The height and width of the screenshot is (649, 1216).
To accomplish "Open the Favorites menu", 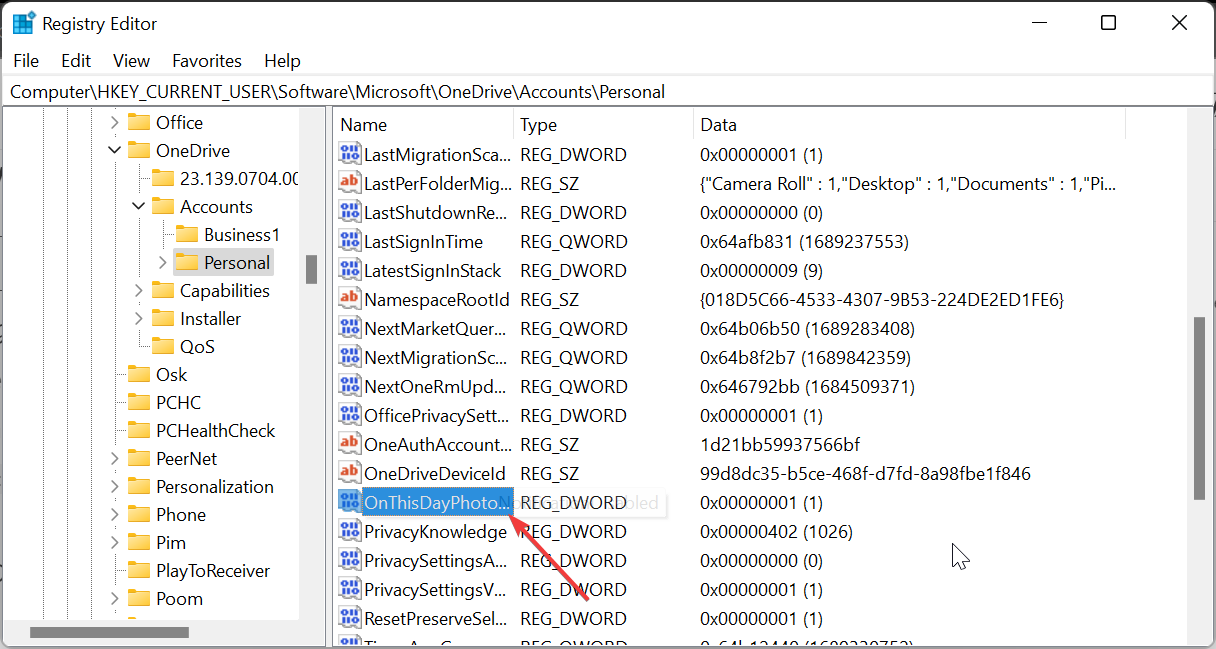I will 207,61.
